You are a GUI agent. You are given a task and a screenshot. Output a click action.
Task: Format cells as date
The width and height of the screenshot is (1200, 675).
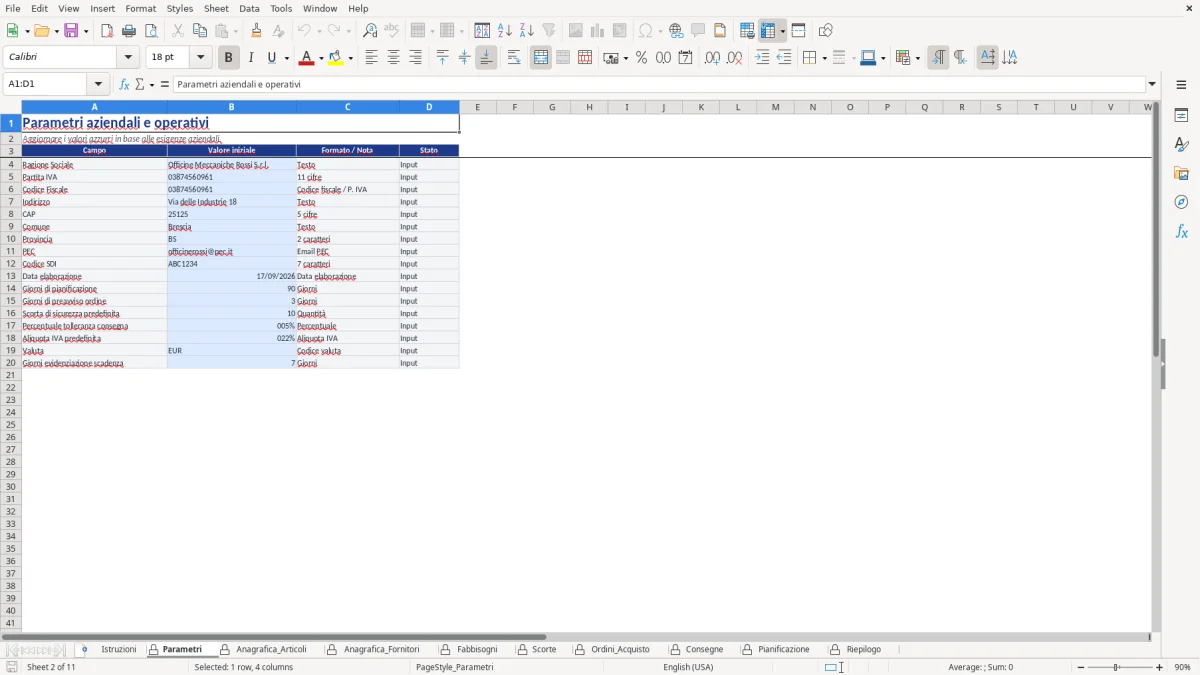point(685,58)
